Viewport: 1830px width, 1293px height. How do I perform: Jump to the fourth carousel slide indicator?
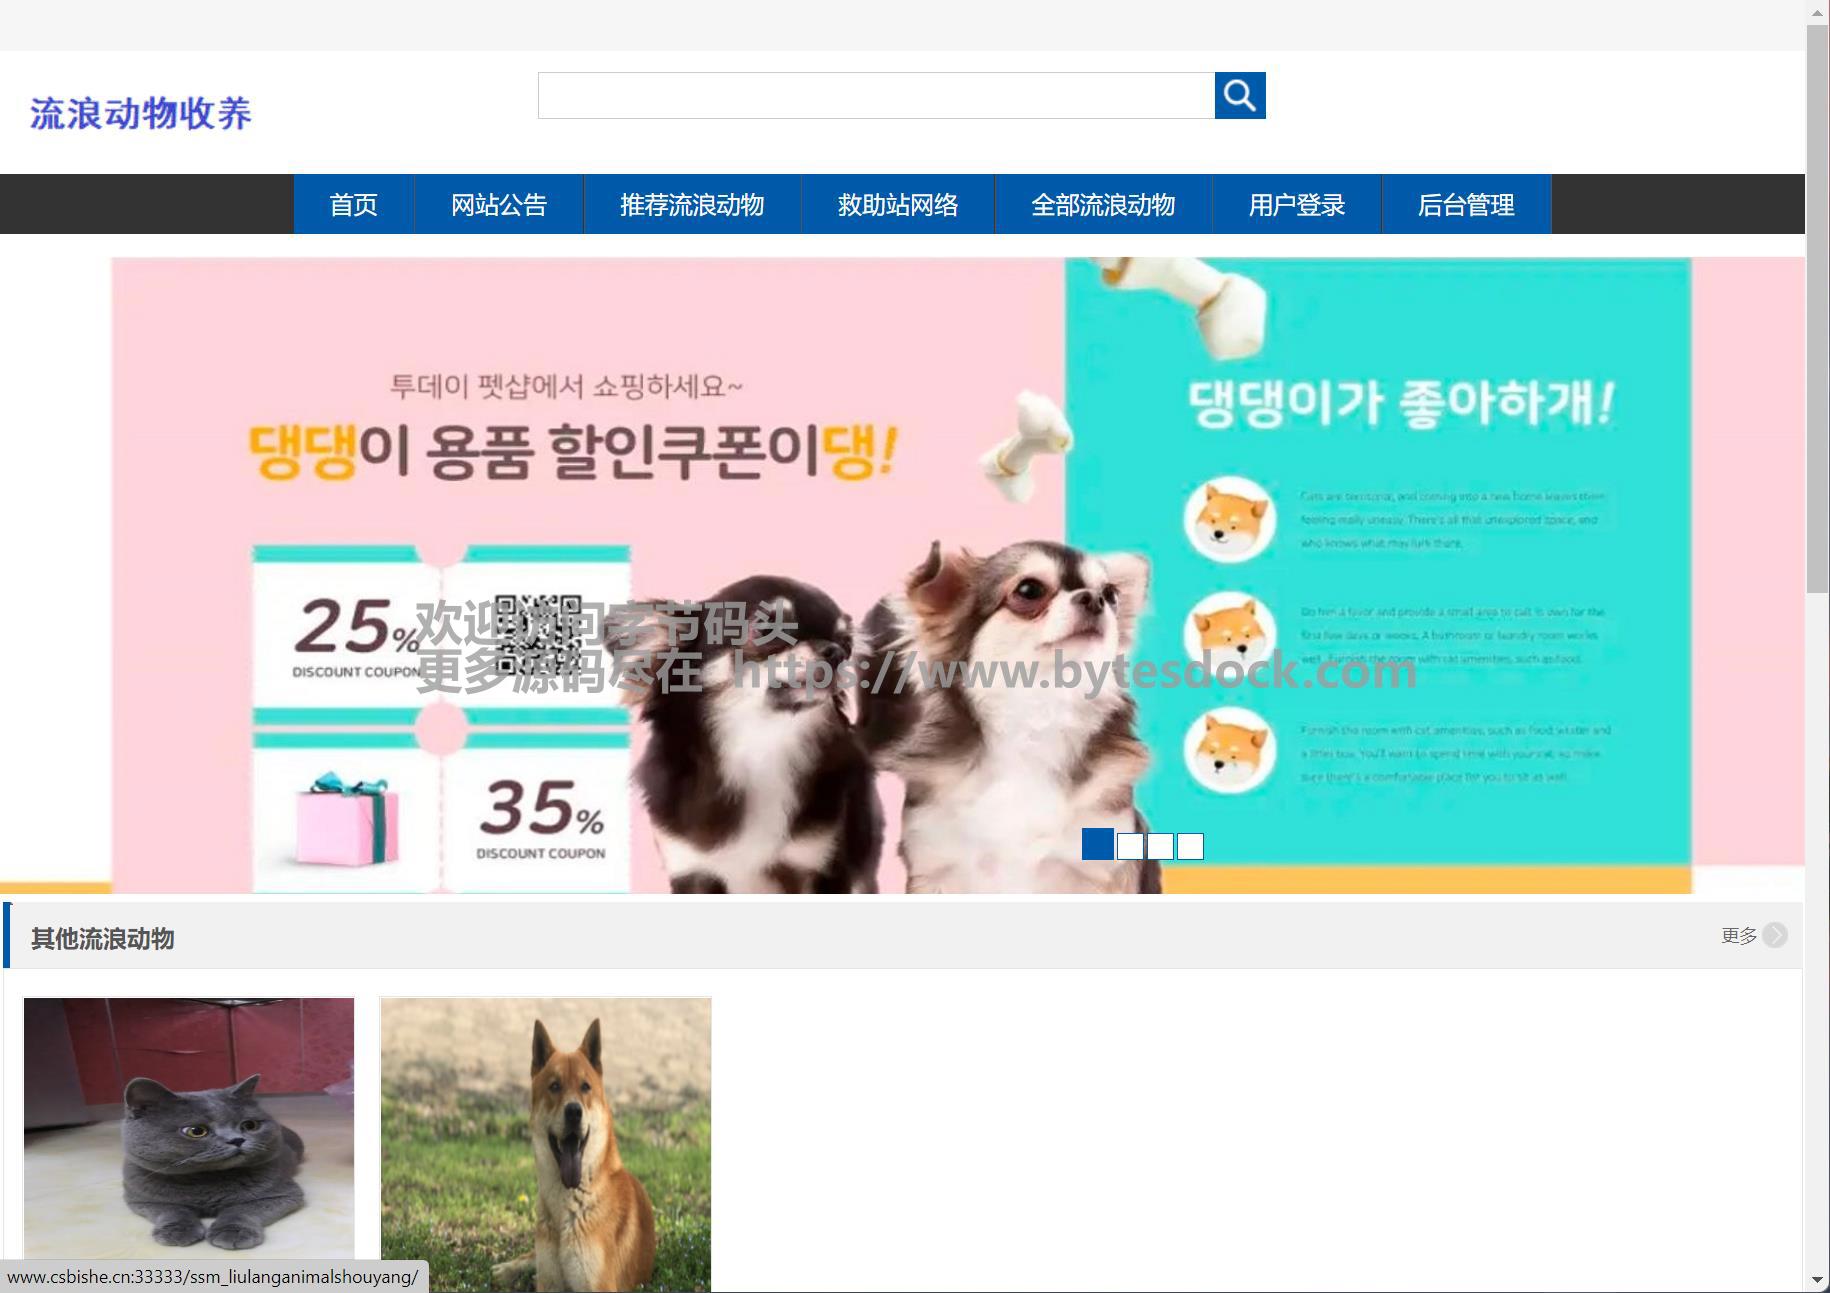point(1190,846)
